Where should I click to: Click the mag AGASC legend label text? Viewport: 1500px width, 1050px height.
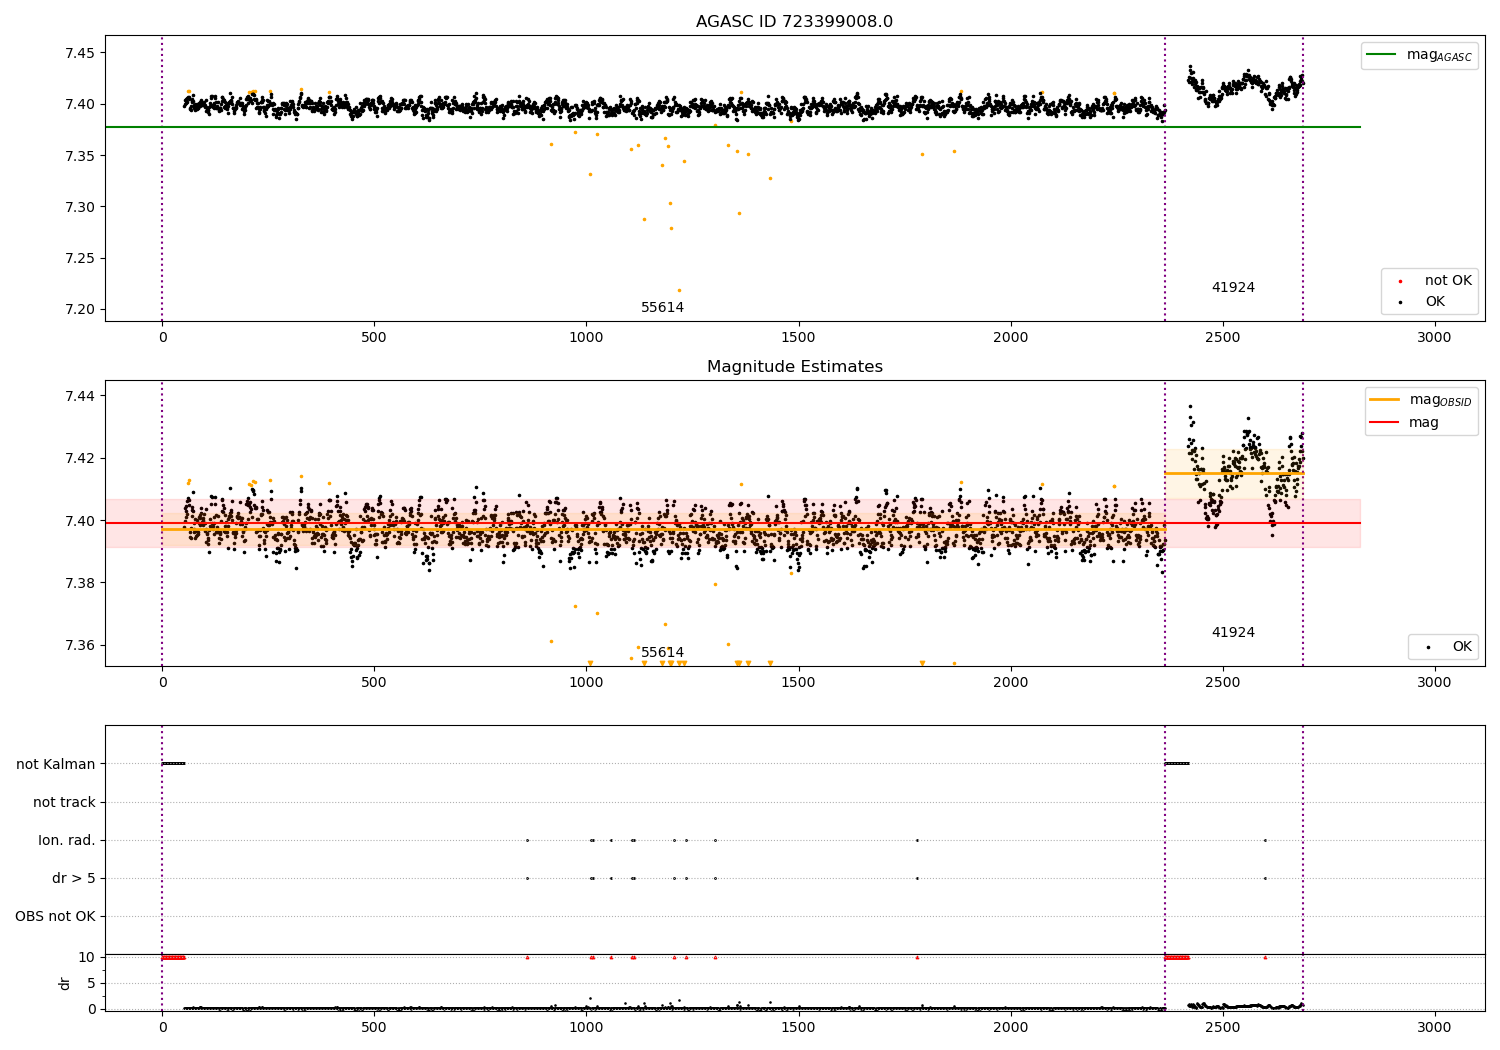(x=1439, y=56)
